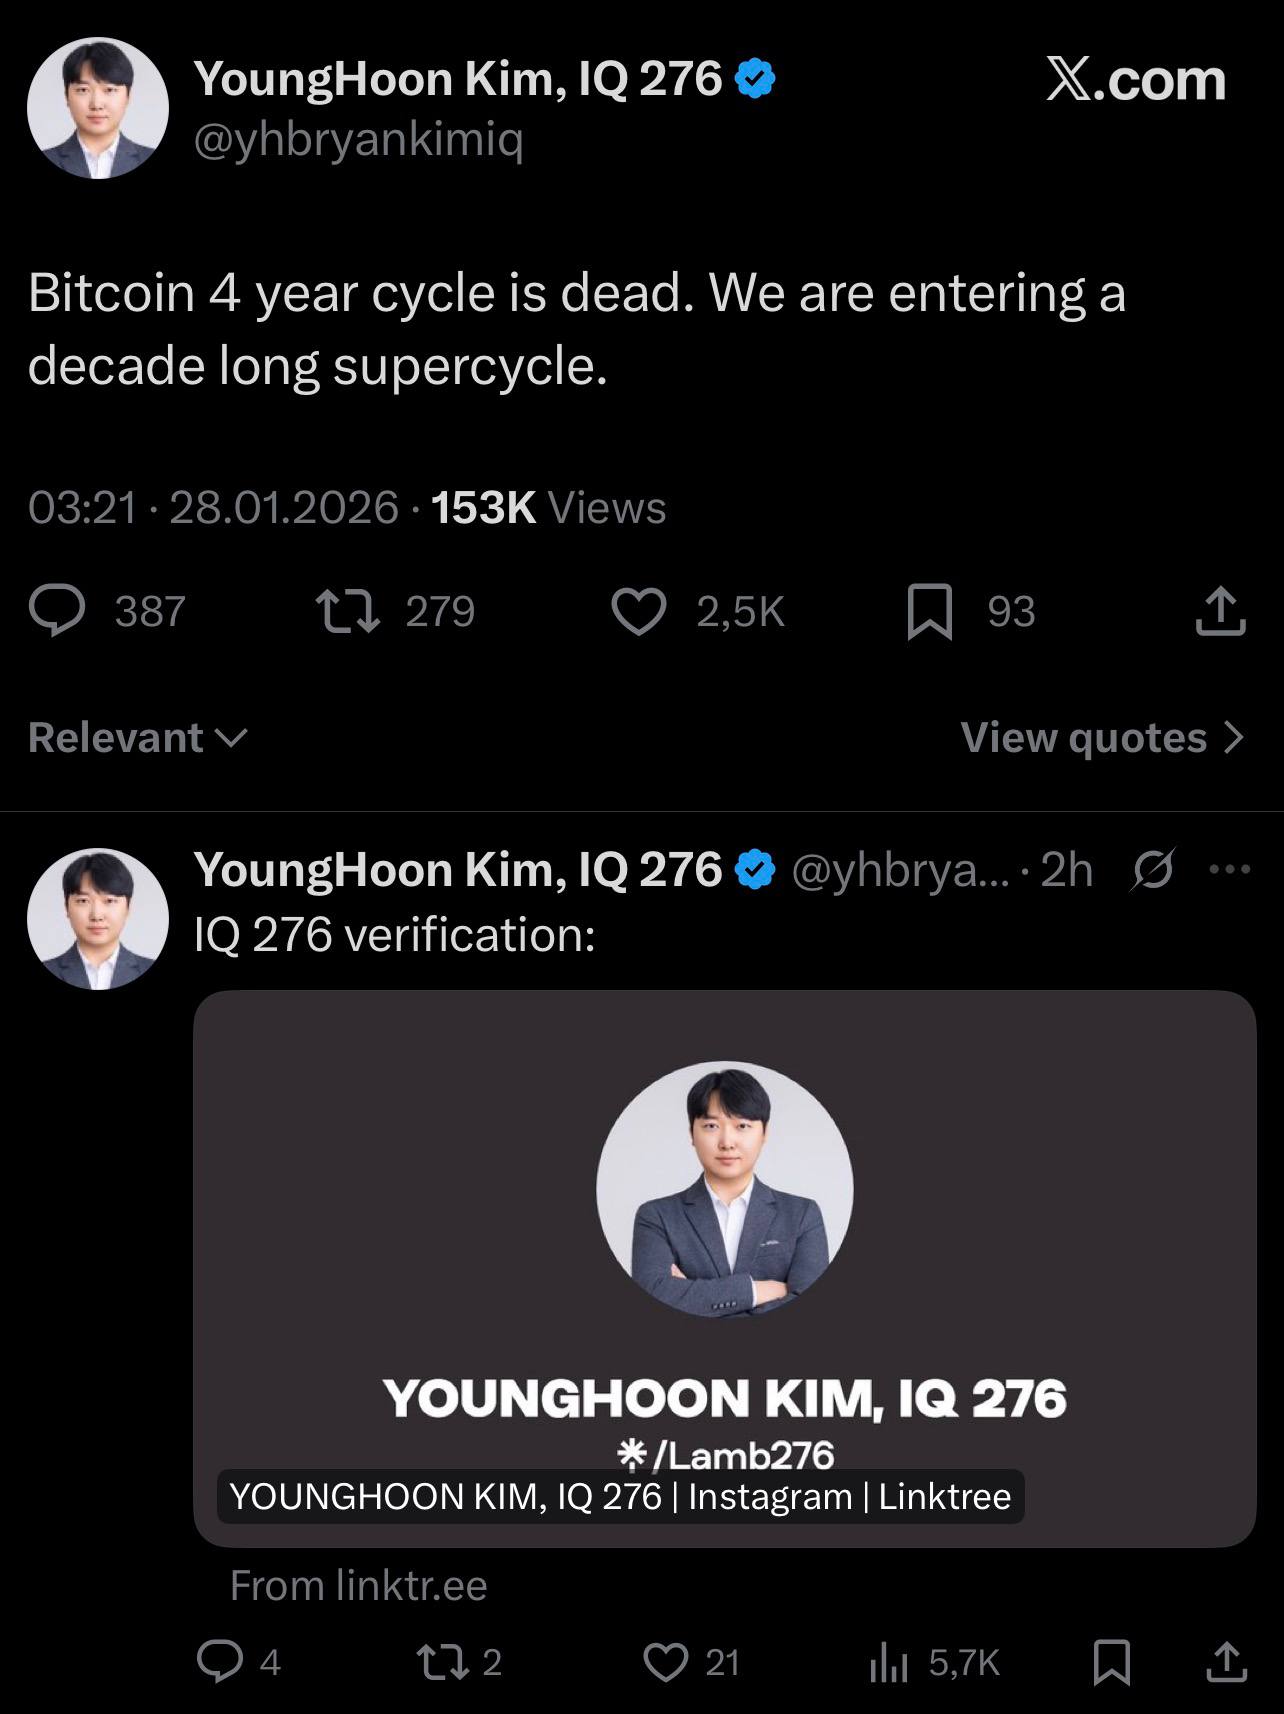1284x1714 pixels.
Task: Share the main tweet via upload icon
Action: [x=1220, y=611]
